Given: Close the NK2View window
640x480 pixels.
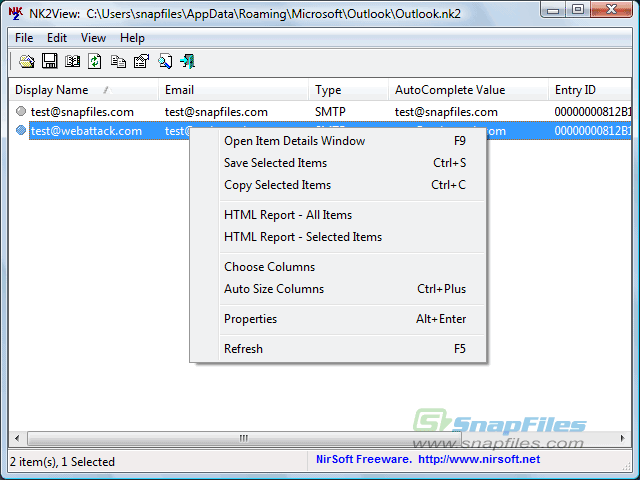Looking at the screenshot, I should pyautogui.click(x=611, y=10).
